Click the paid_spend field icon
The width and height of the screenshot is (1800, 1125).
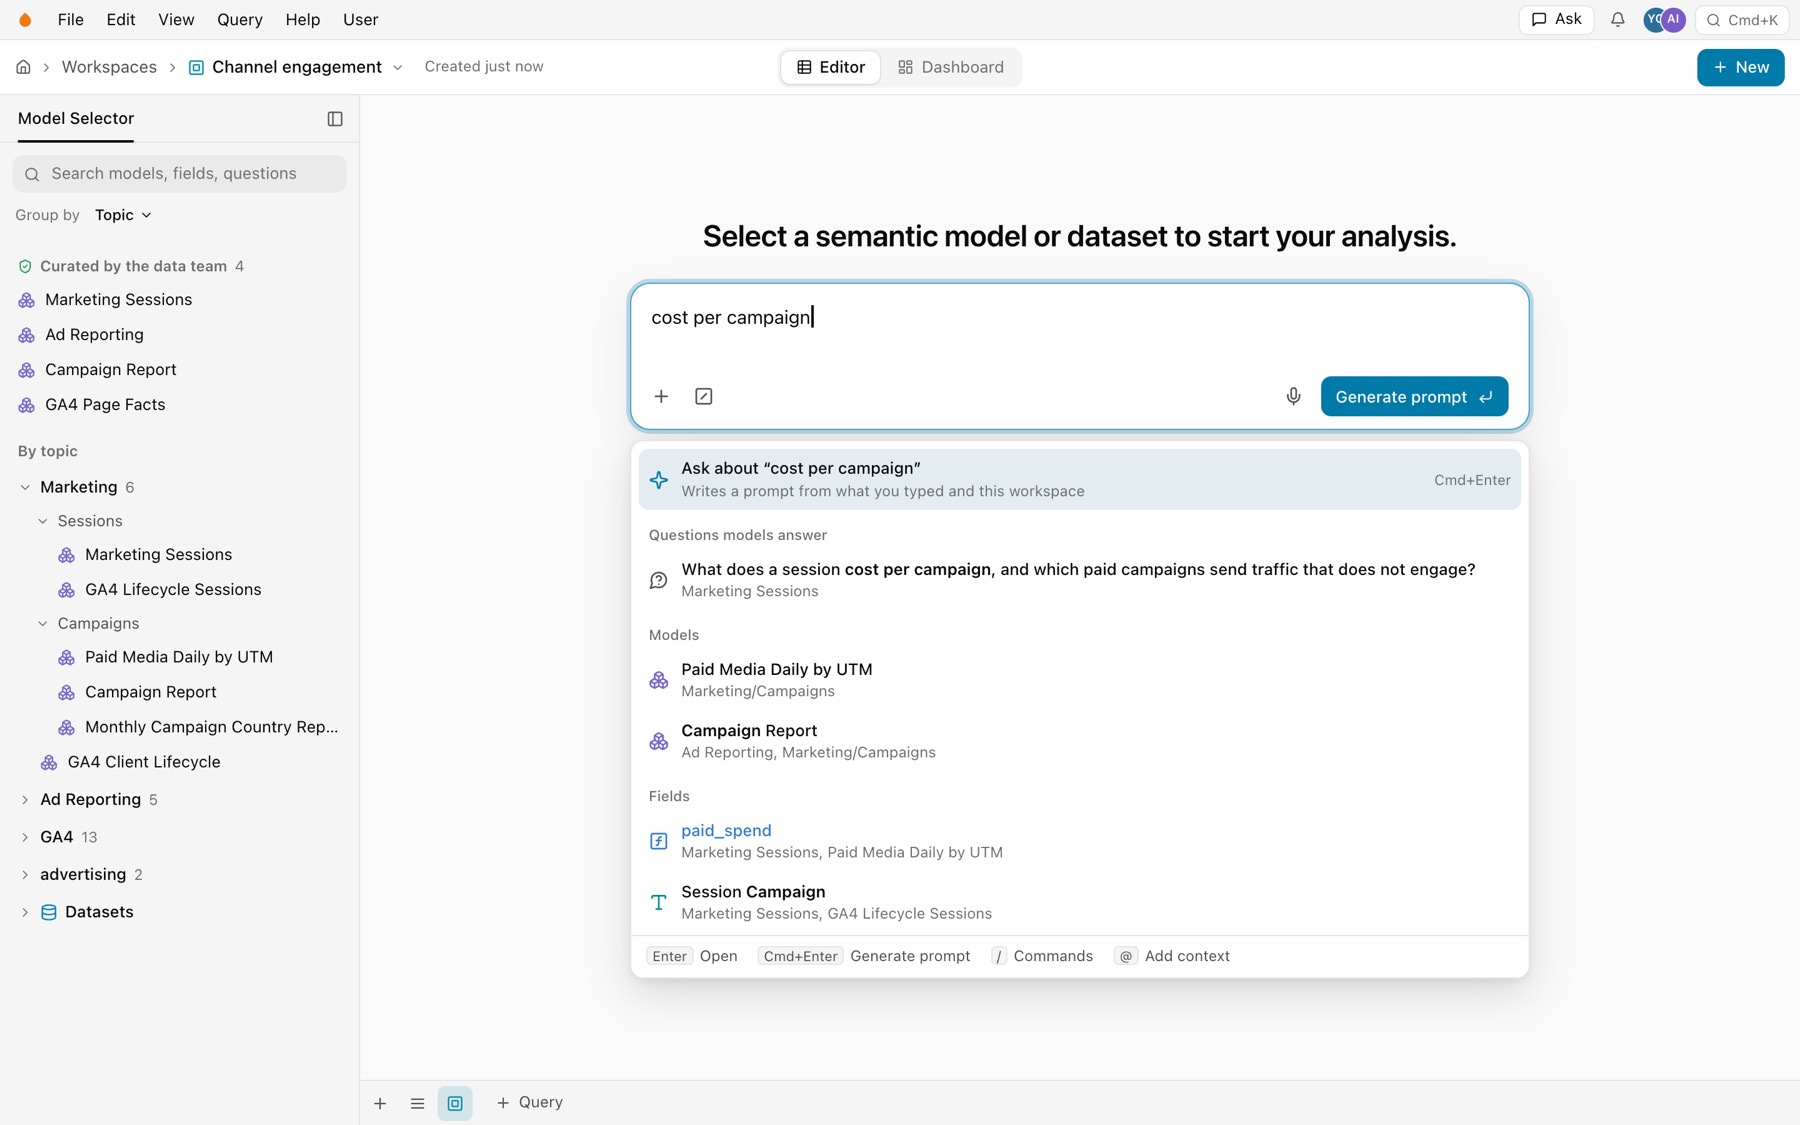(658, 841)
